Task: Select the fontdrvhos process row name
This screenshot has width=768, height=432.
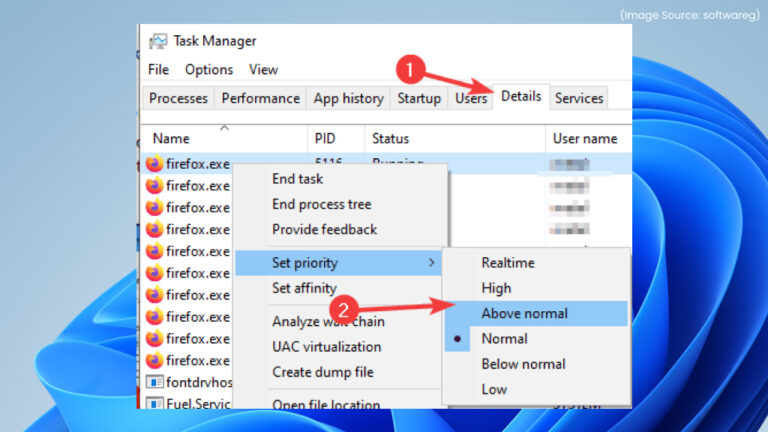Action: (199, 382)
